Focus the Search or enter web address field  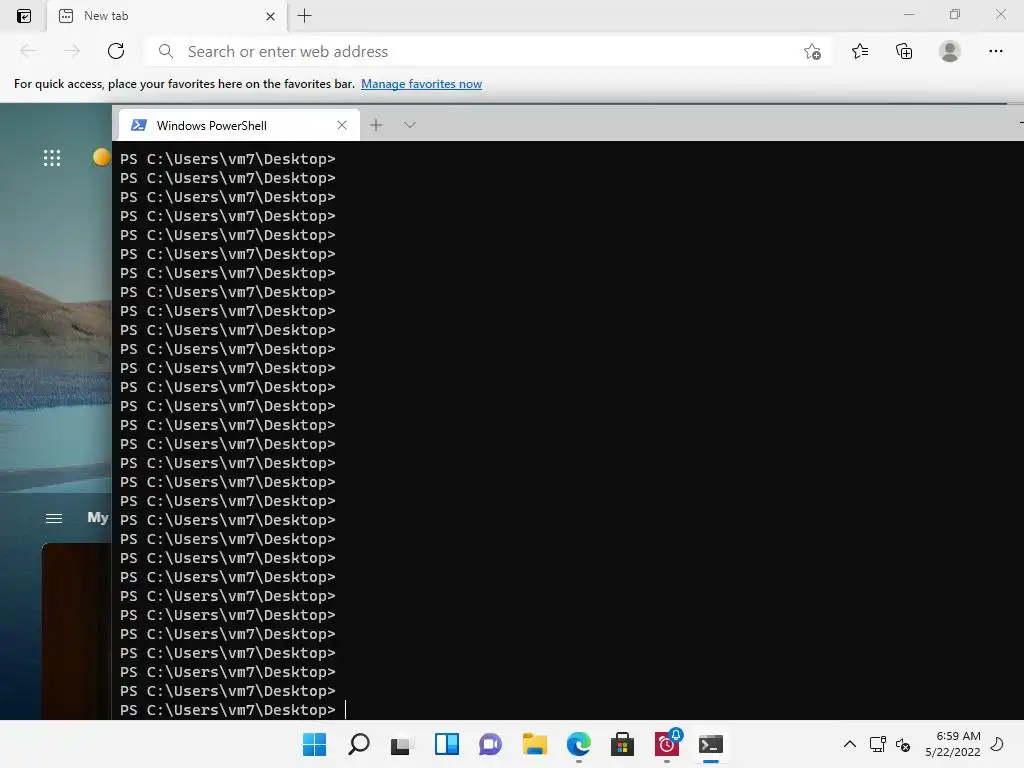click(x=487, y=51)
